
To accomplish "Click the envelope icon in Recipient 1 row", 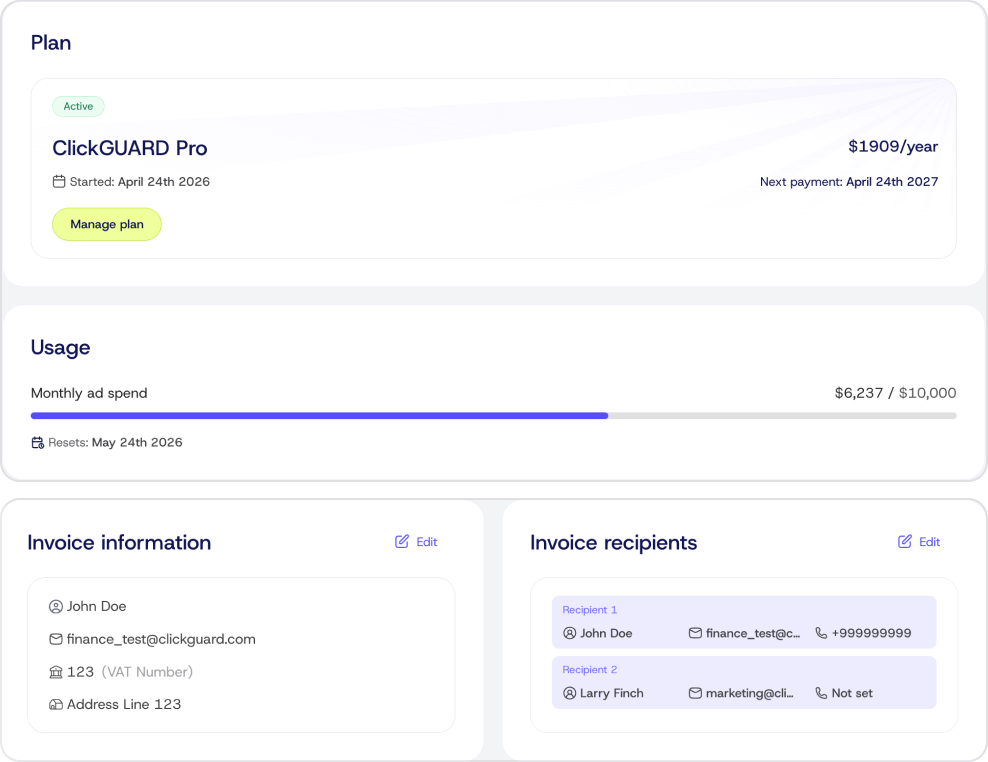I will tap(695, 633).
